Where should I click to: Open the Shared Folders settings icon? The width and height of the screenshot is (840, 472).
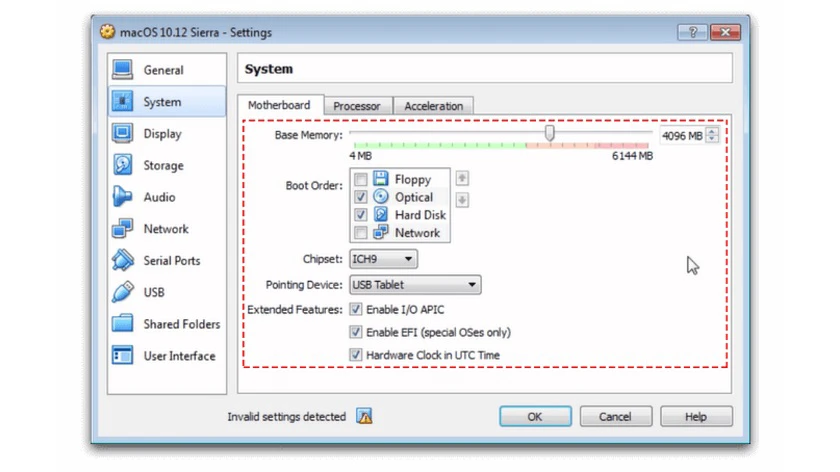point(123,324)
